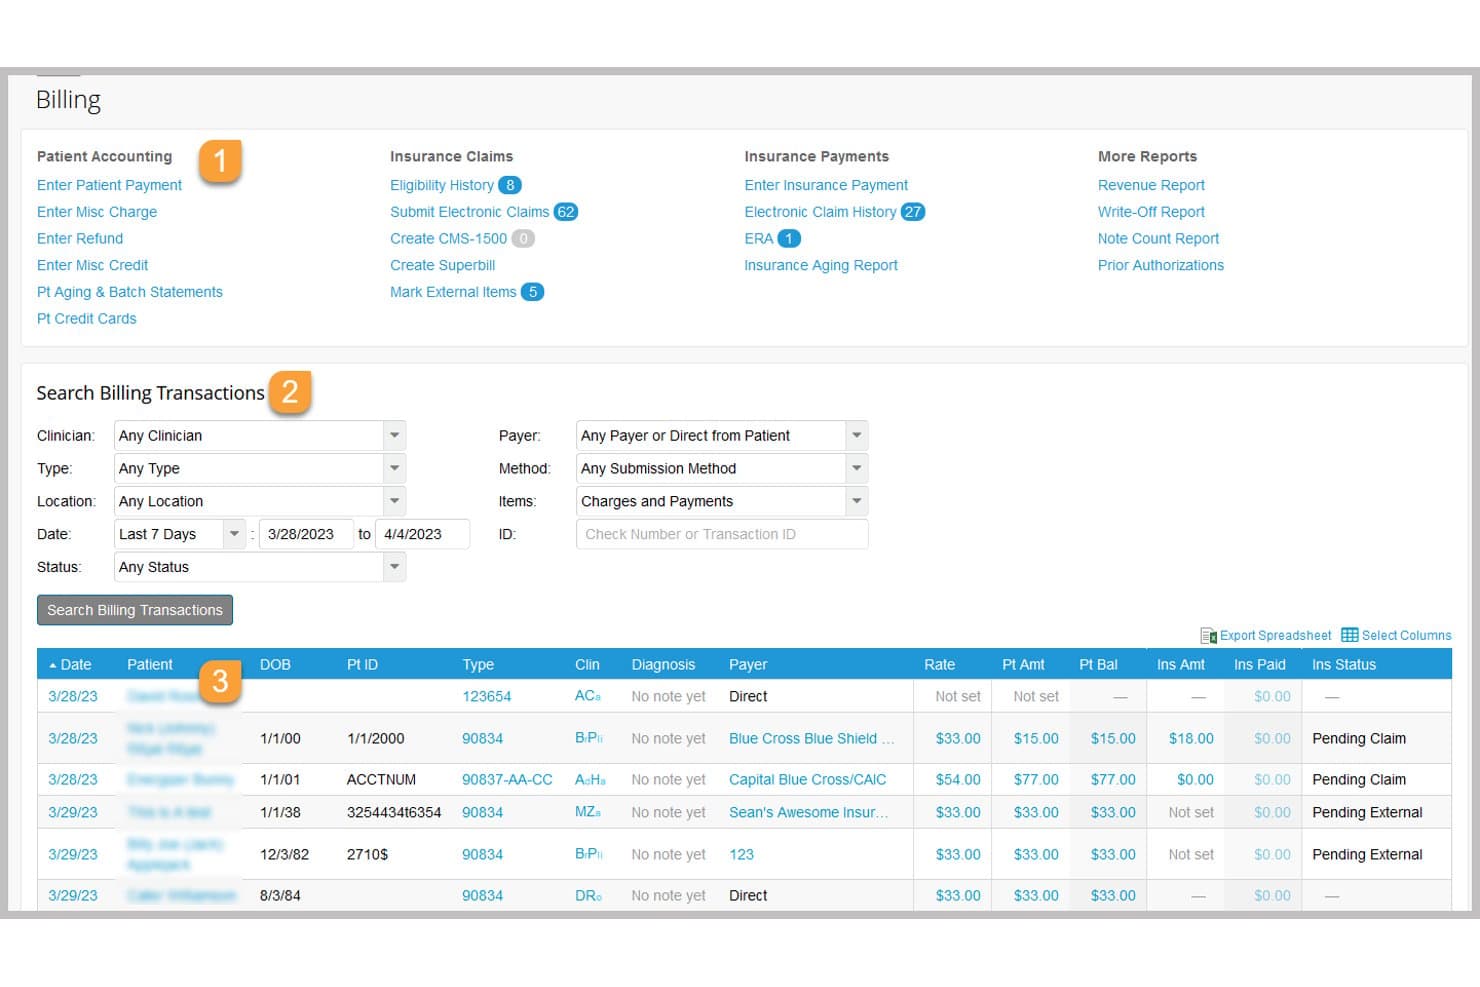
Task: Click the Eligibility History count badge 8
Action: pos(510,185)
